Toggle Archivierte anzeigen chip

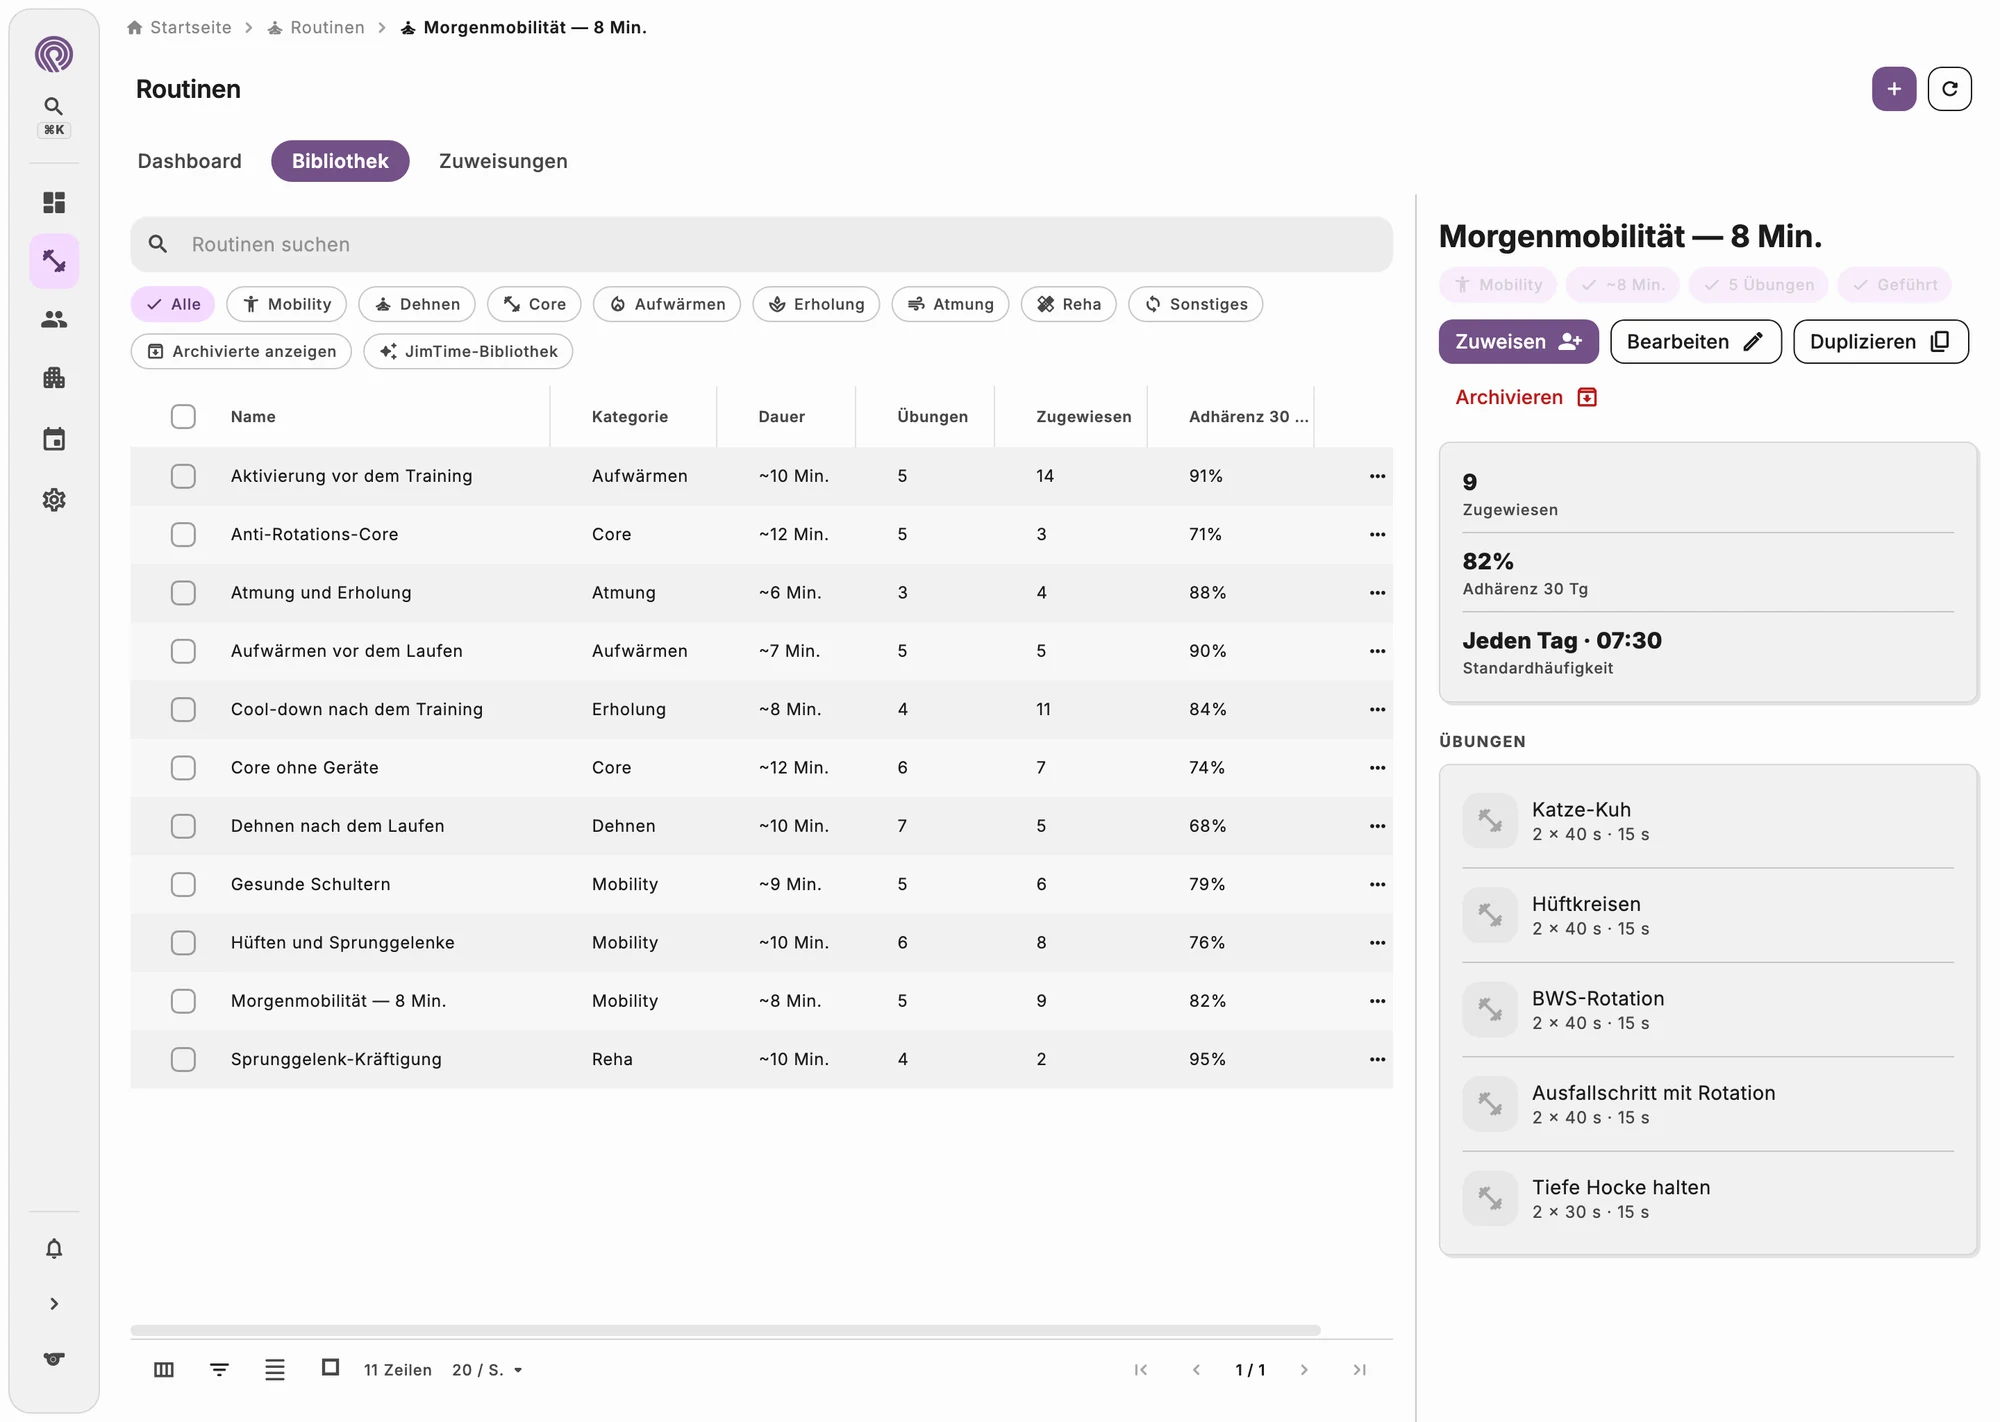[241, 351]
